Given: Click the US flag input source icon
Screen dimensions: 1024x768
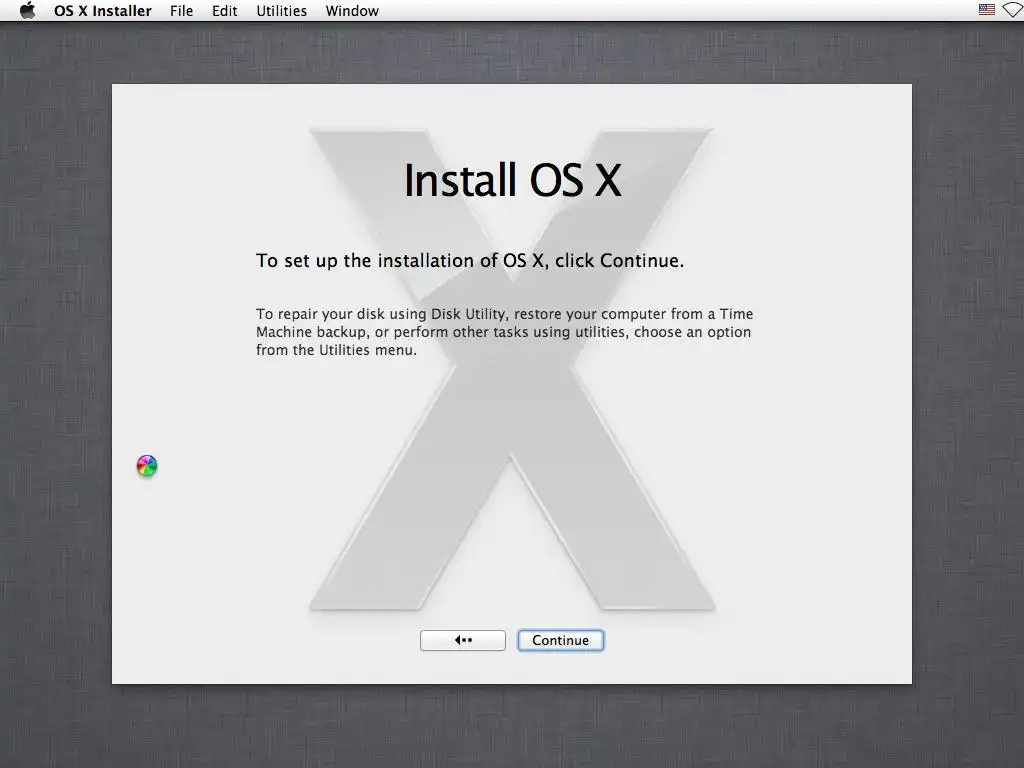Looking at the screenshot, I should pos(987,10).
